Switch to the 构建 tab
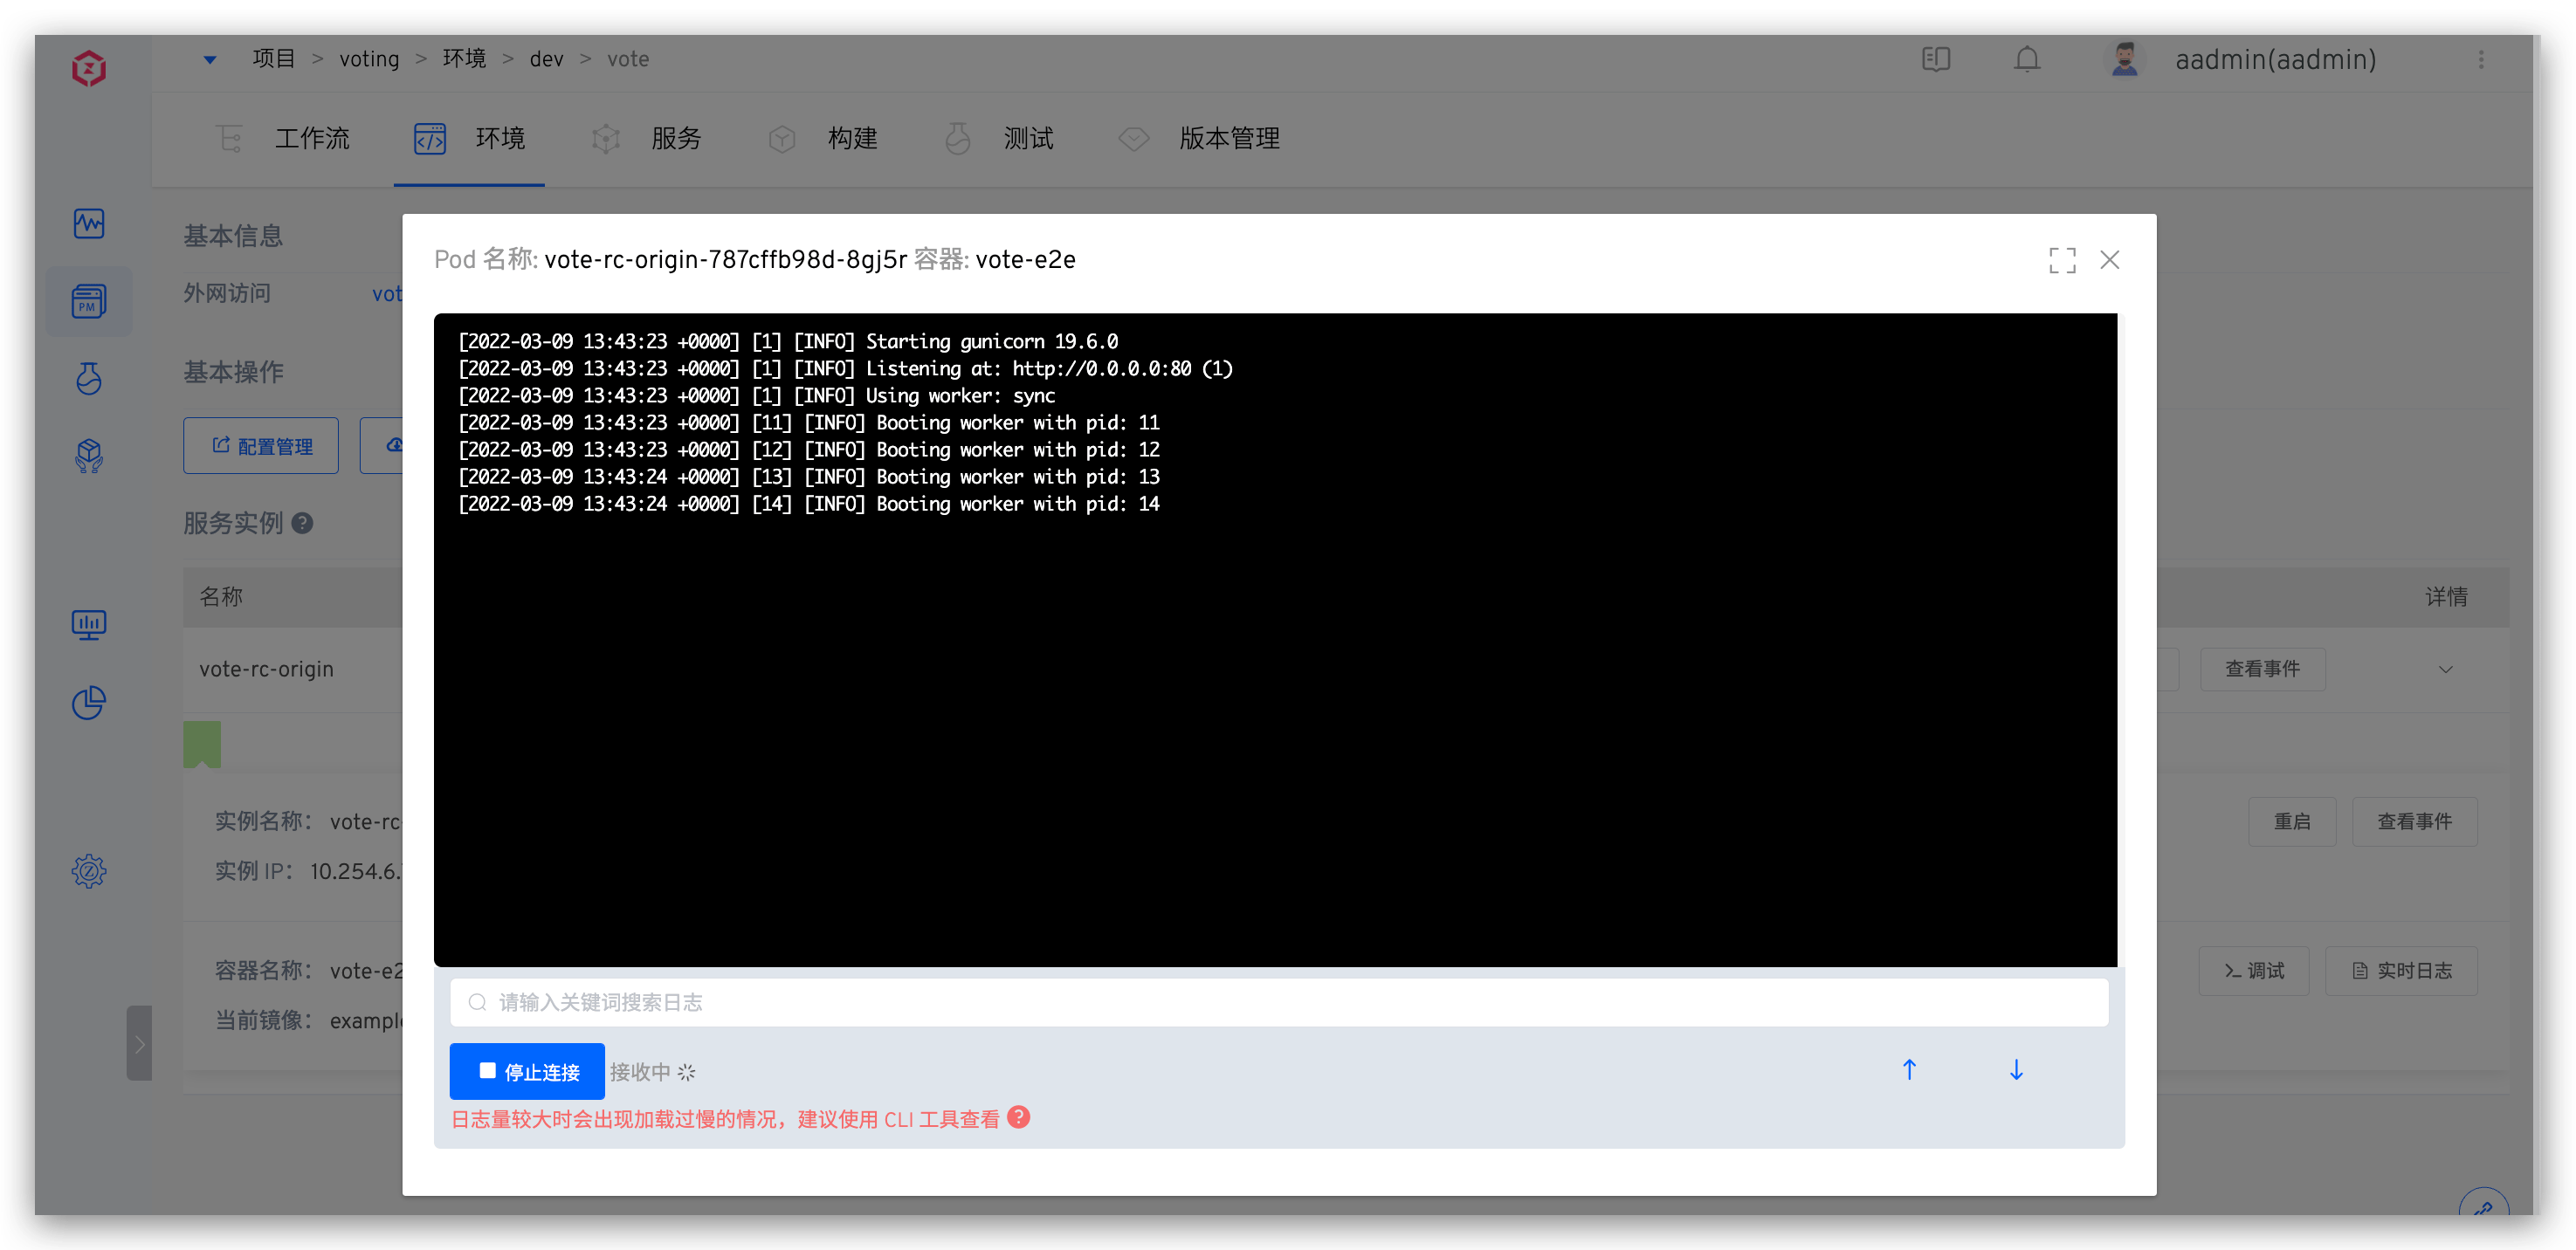Image resolution: width=2576 pixels, height=1250 pixels. [853, 139]
